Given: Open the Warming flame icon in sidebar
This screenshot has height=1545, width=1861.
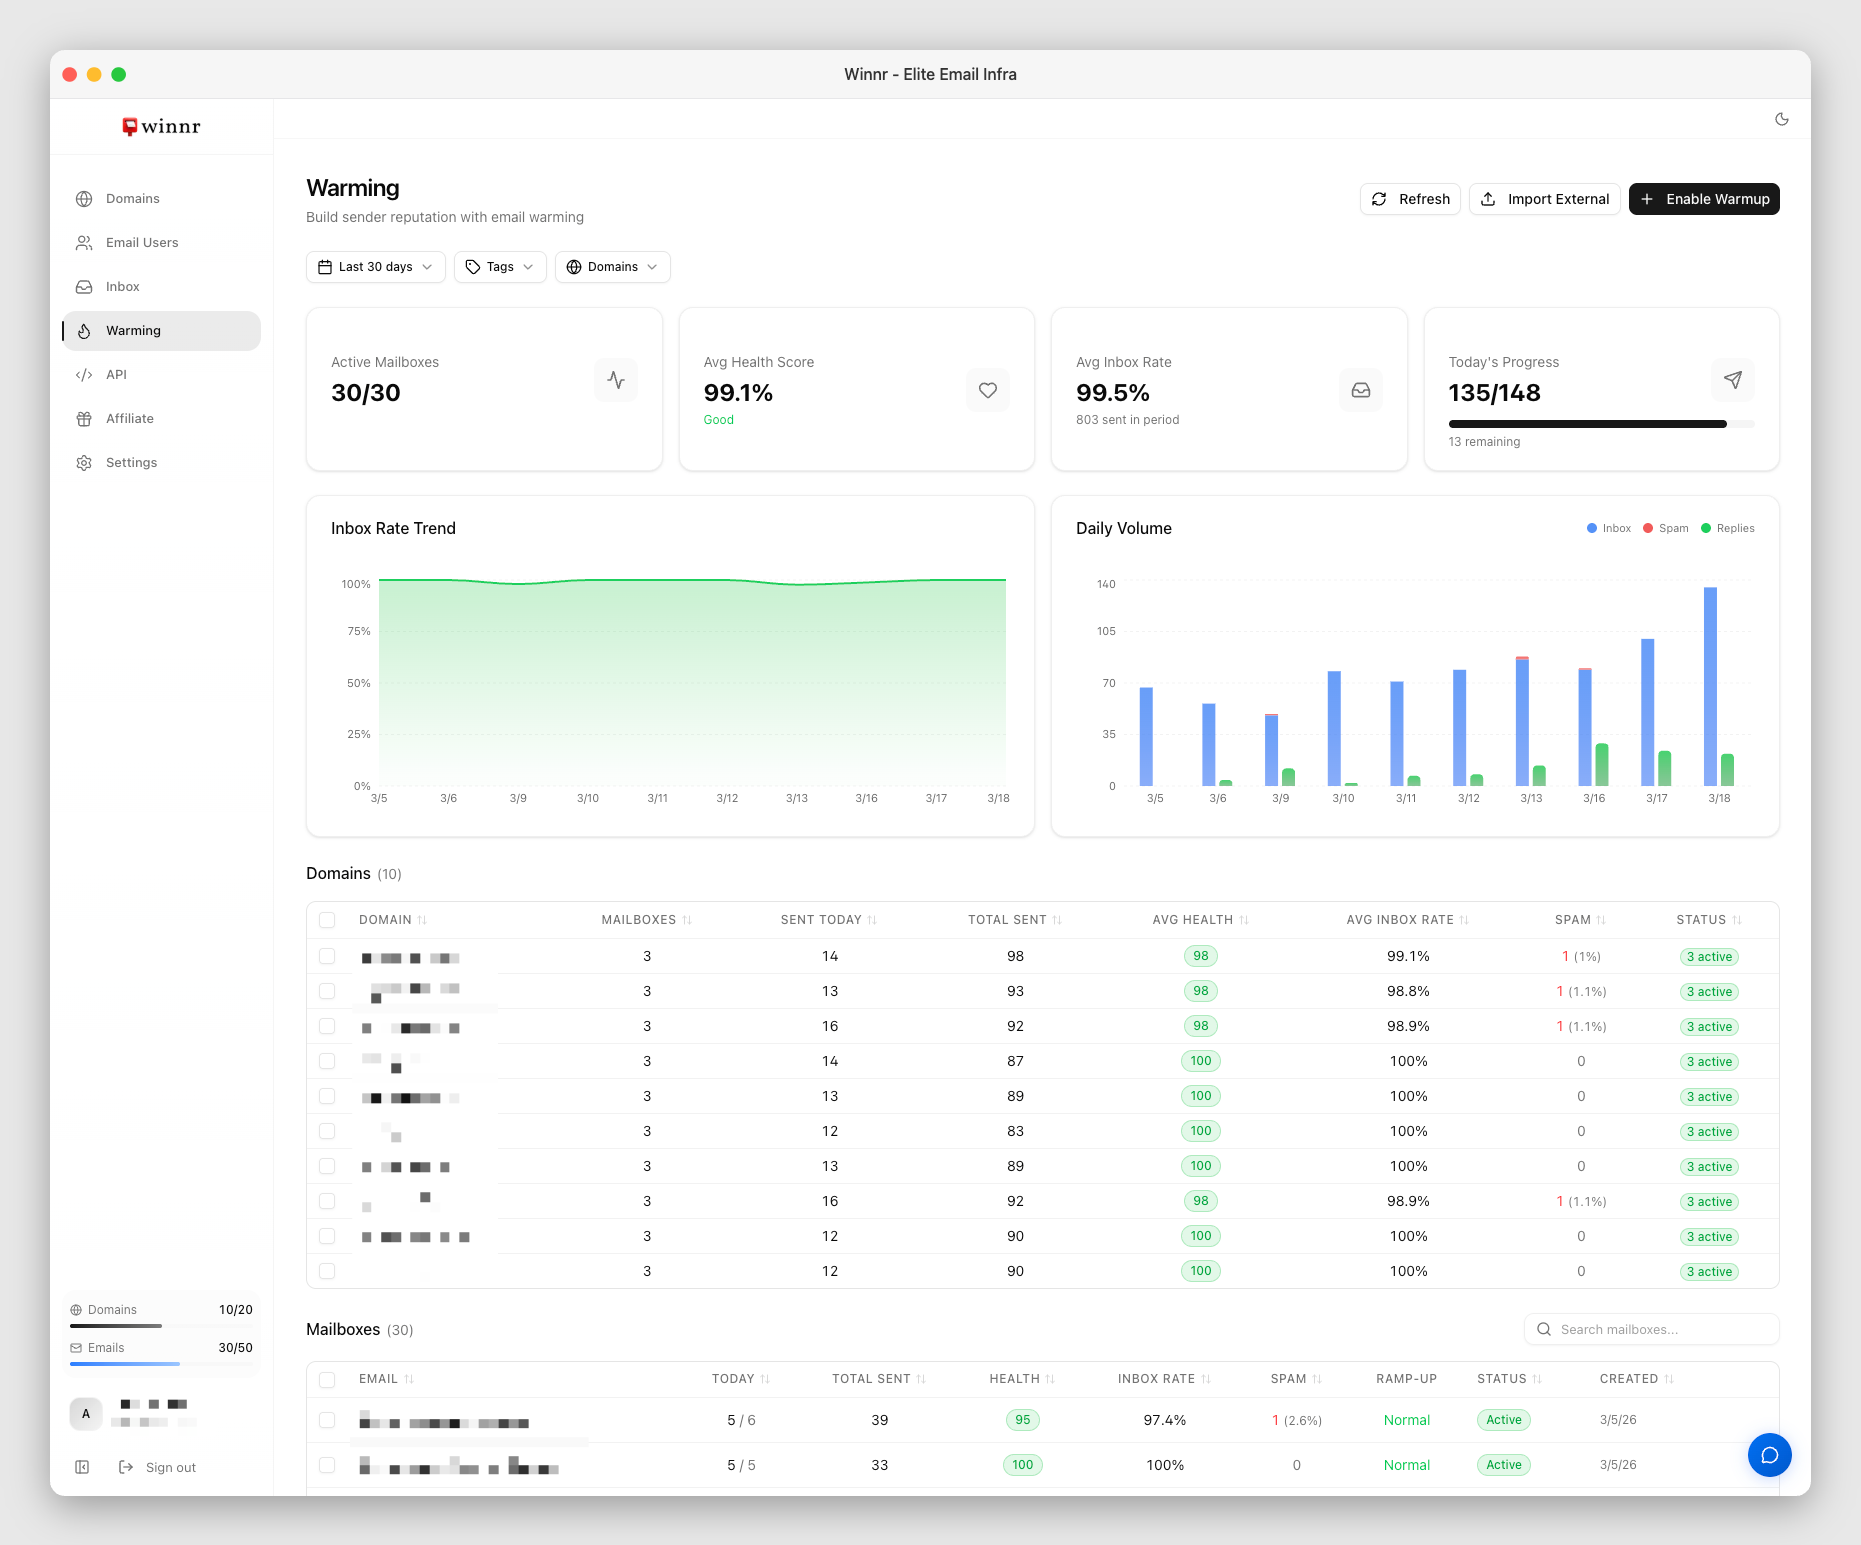Looking at the screenshot, I should pyautogui.click(x=85, y=330).
